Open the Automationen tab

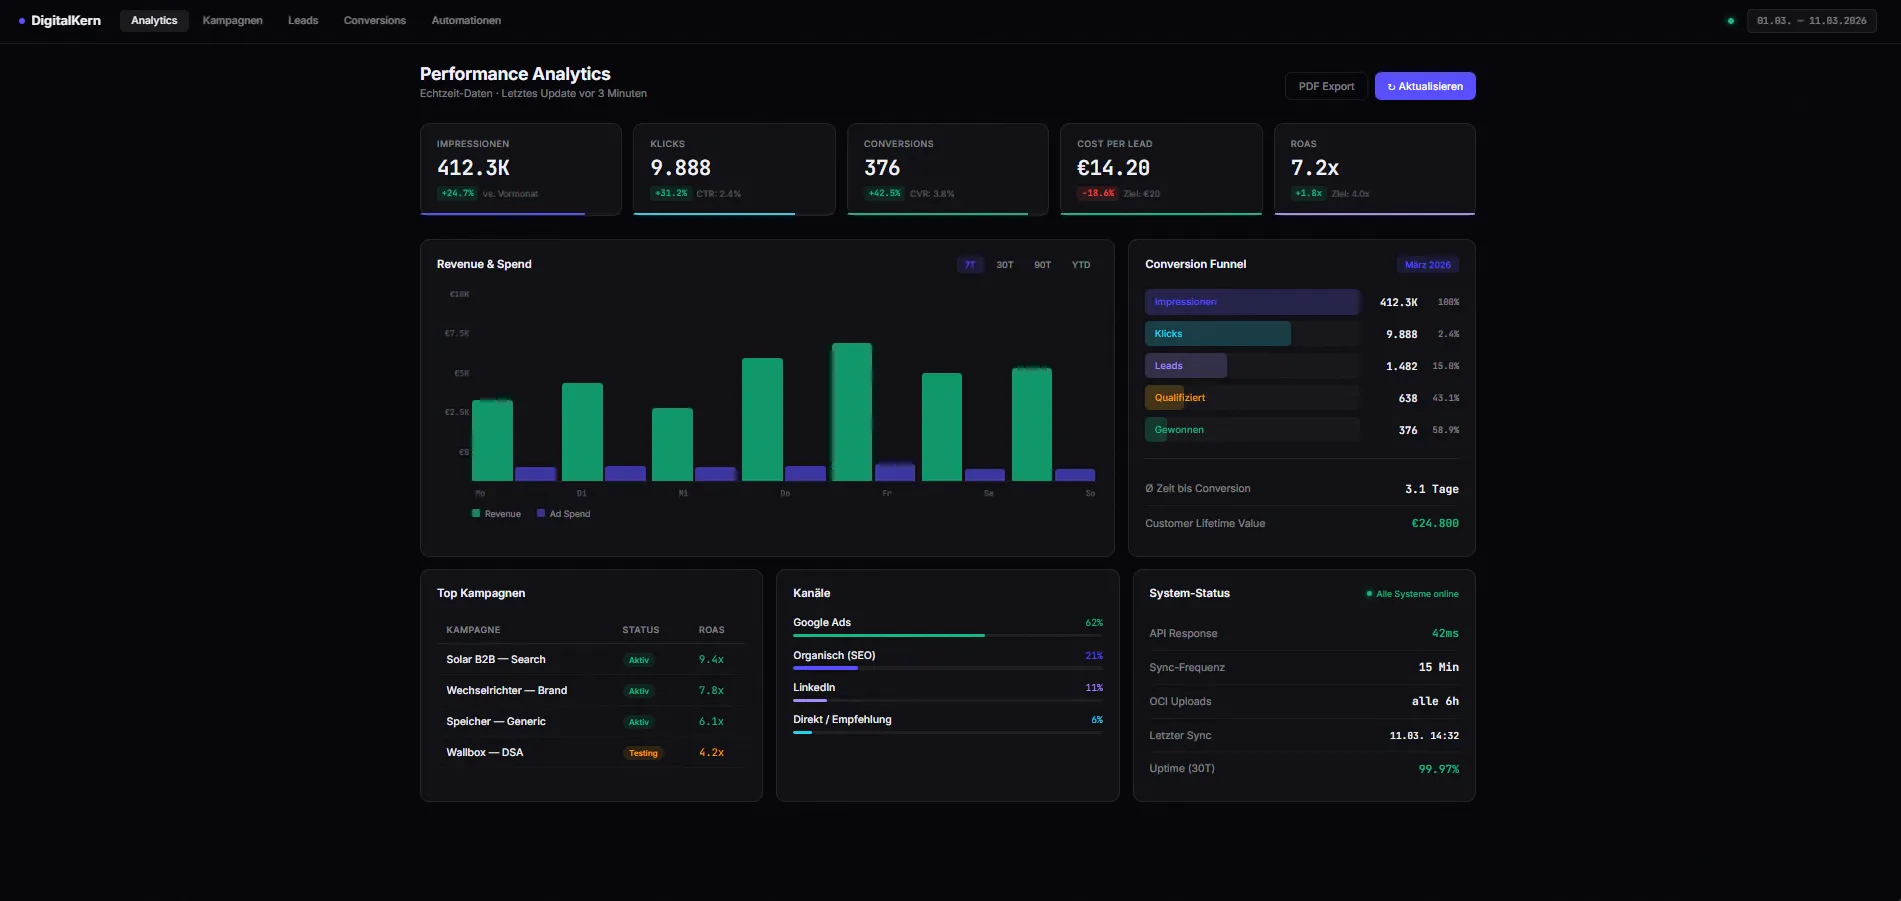point(465,20)
